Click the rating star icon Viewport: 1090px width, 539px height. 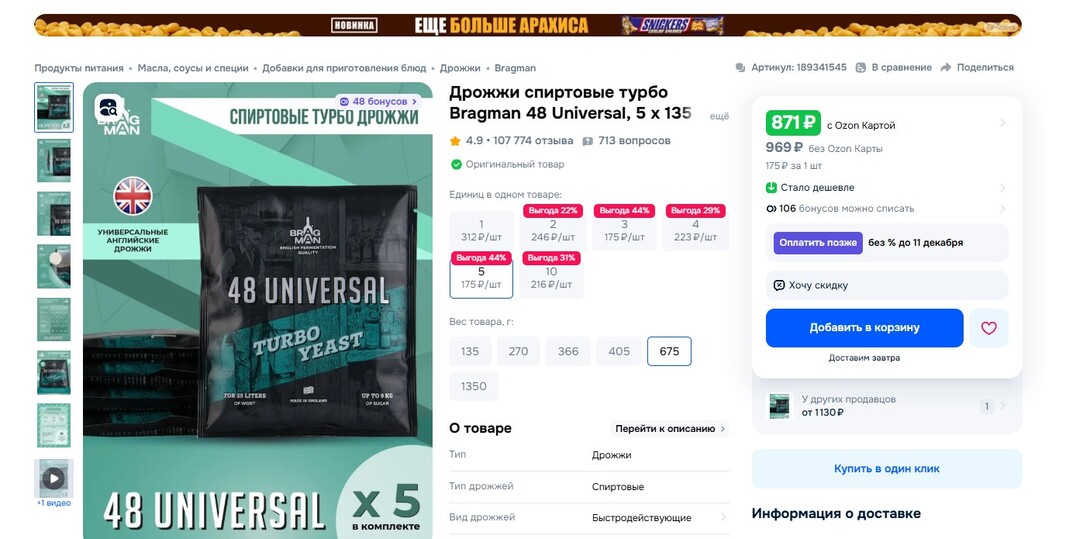pyautogui.click(x=455, y=141)
